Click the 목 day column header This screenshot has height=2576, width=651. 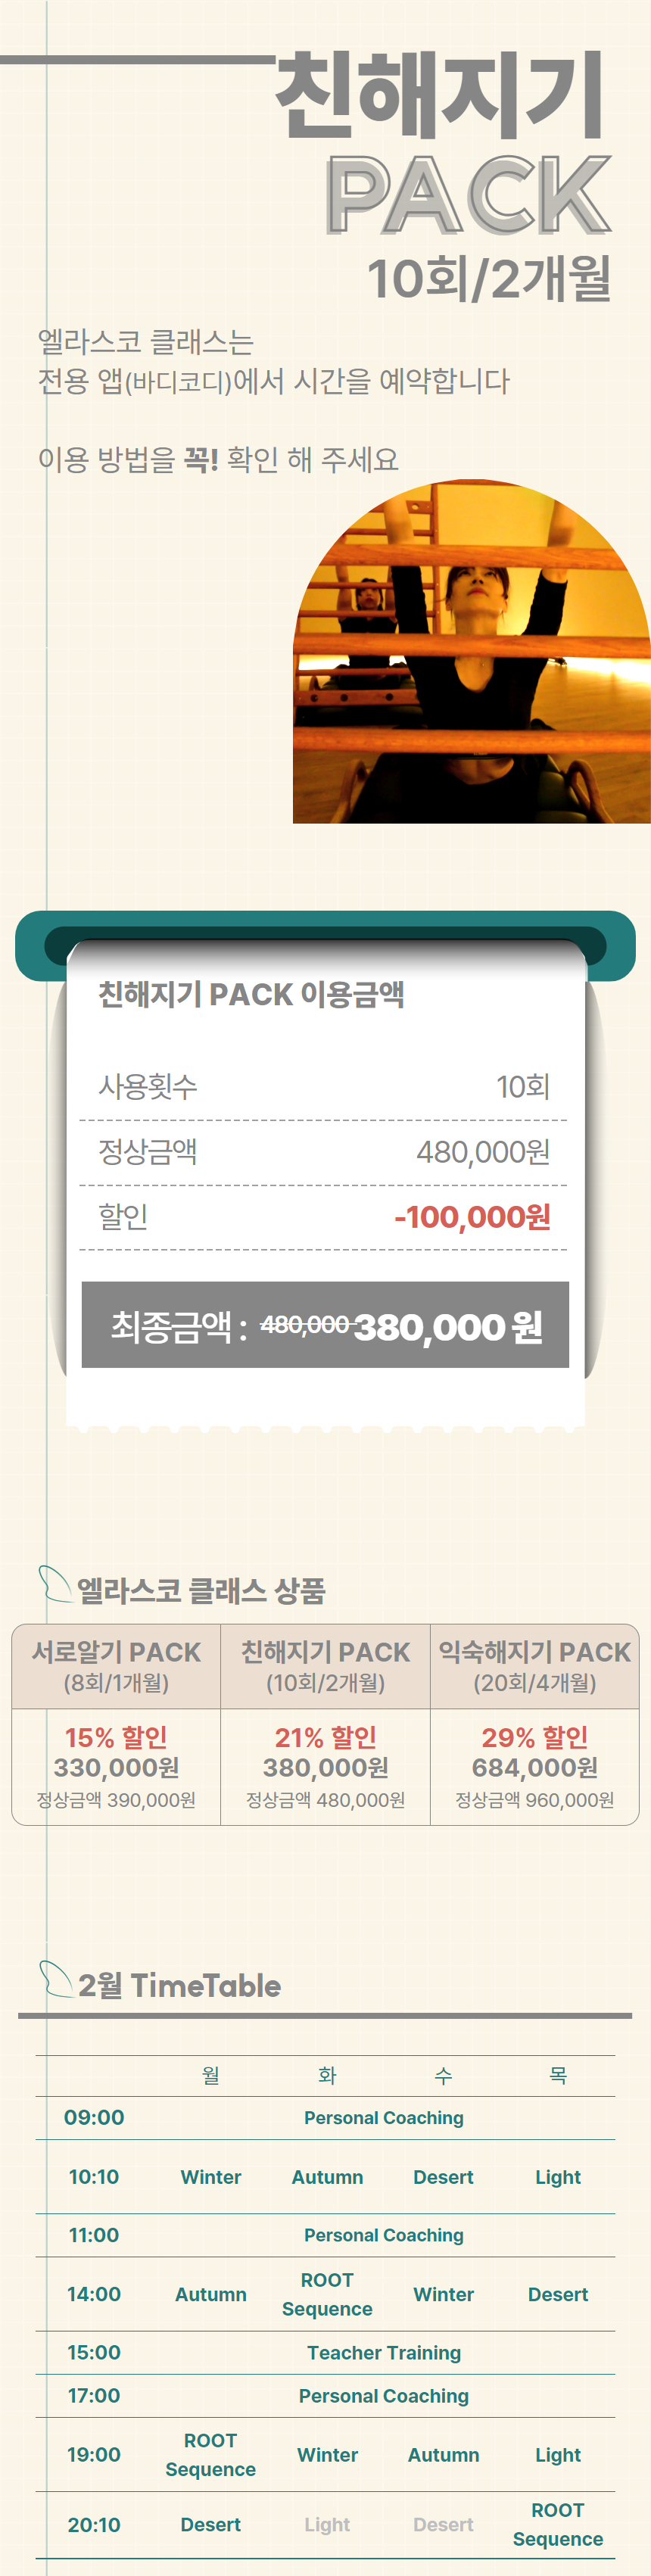tap(557, 2075)
